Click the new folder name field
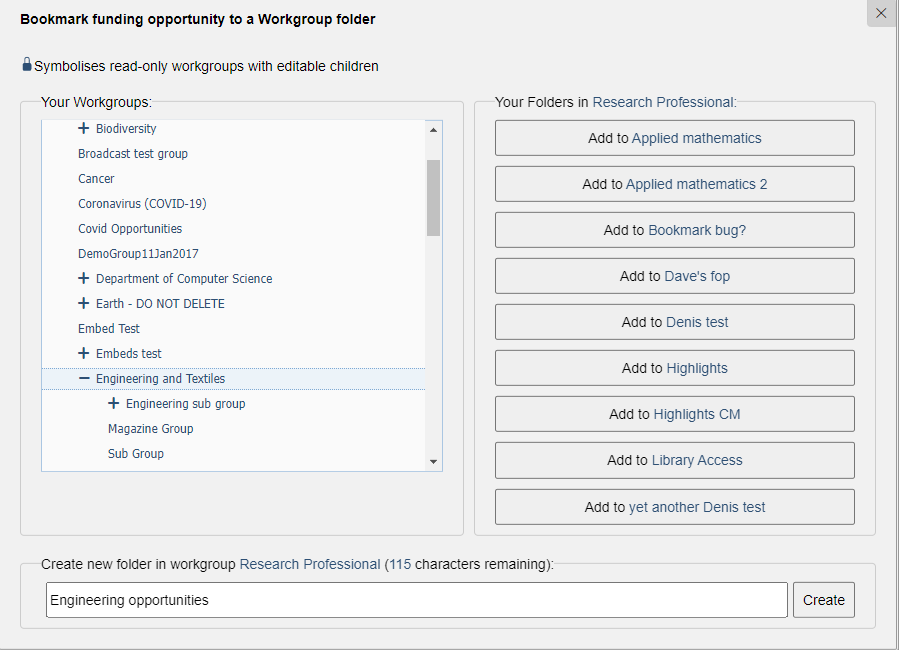The width and height of the screenshot is (899, 650). click(x=416, y=600)
